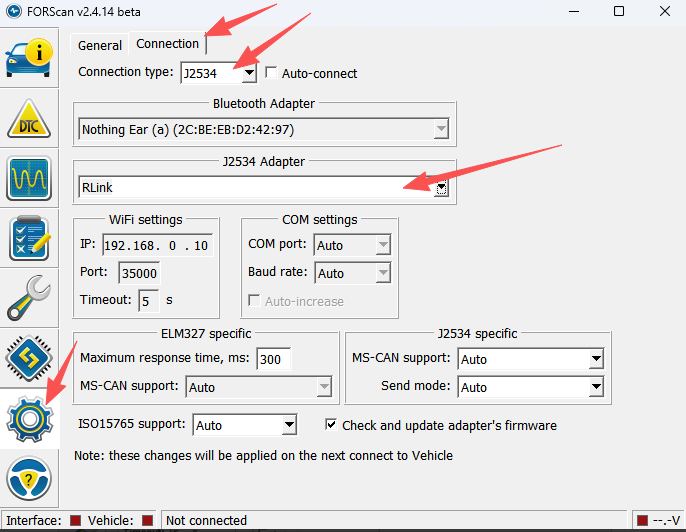Viewport: 686px width, 532px height.
Task: Open the wrench service procedures section
Action: click(30, 298)
